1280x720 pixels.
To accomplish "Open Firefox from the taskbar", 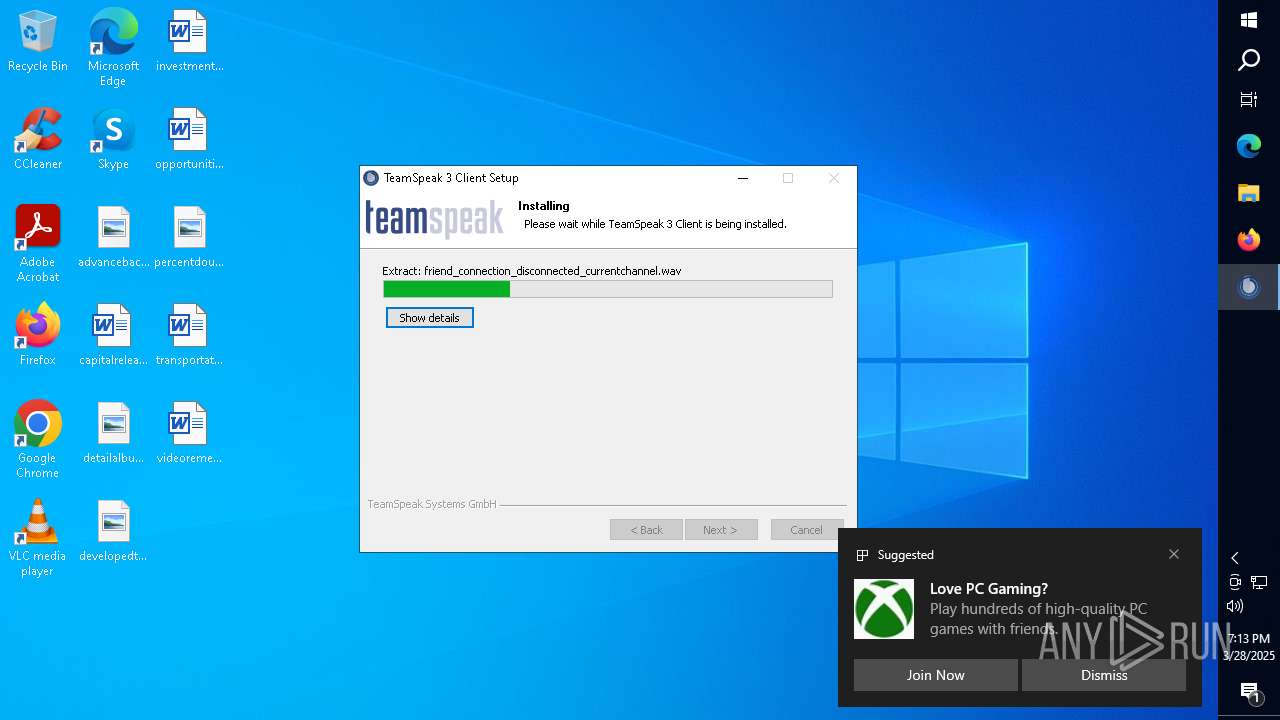I will pos(1249,240).
